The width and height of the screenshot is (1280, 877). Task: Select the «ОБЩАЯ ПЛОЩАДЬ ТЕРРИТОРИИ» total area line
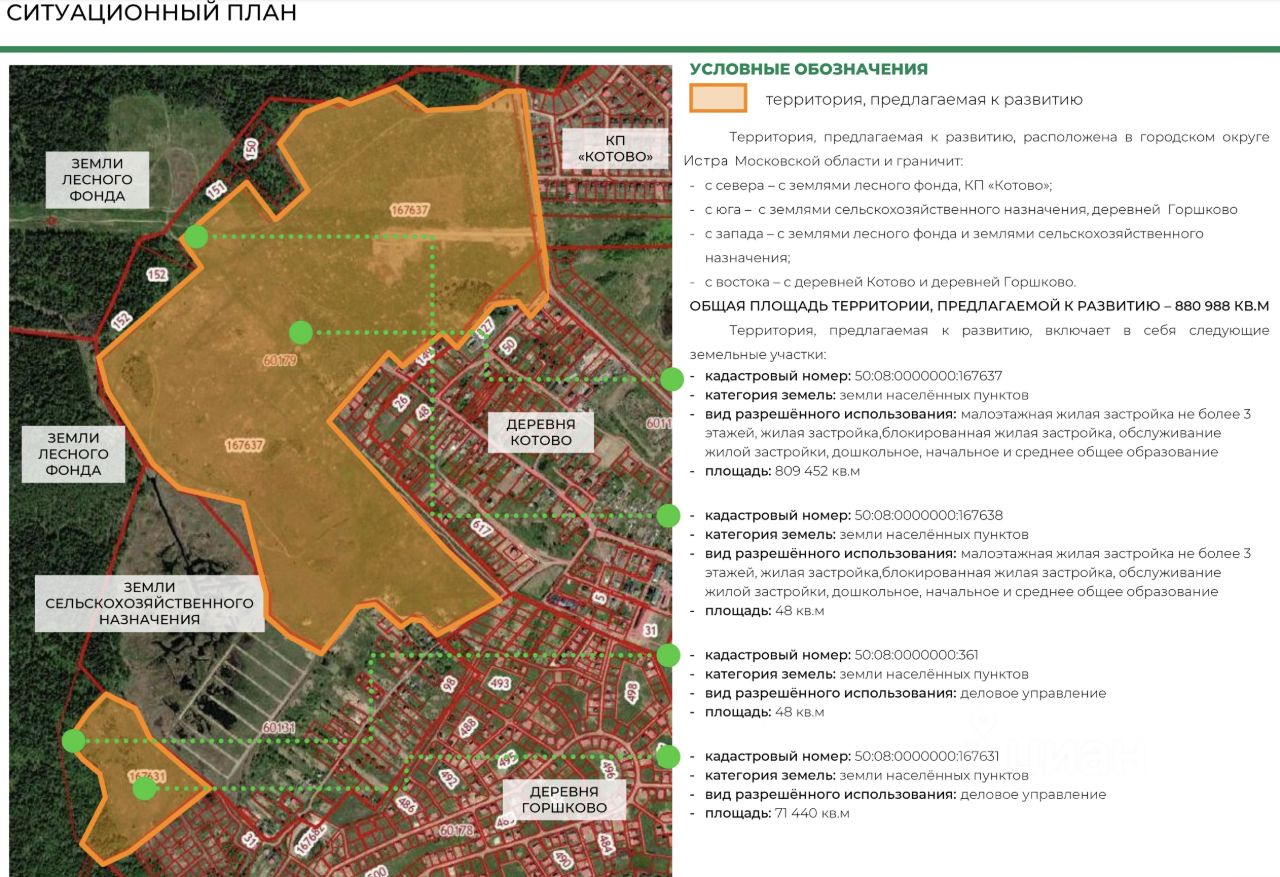[979, 306]
